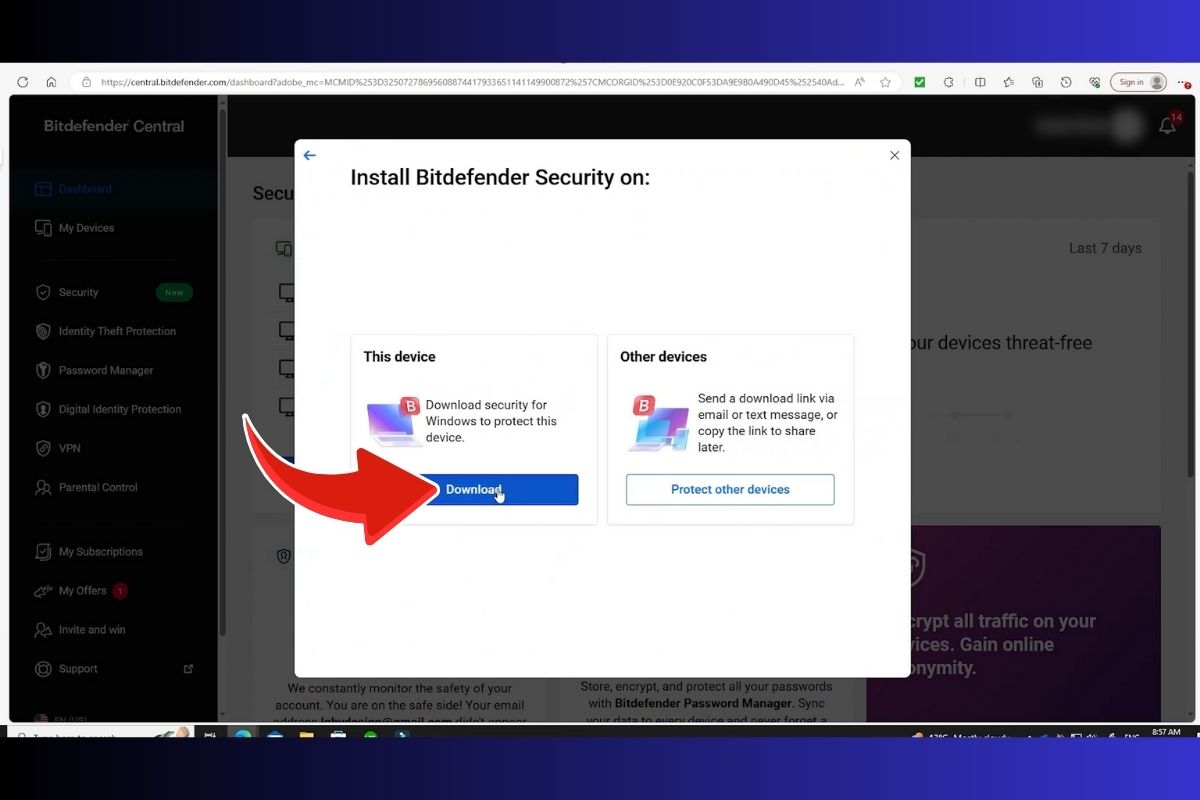This screenshot has width=1200, height=800.
Task: Click the VPN shield icon in sidebar
Action: click(x=43, y=448)
